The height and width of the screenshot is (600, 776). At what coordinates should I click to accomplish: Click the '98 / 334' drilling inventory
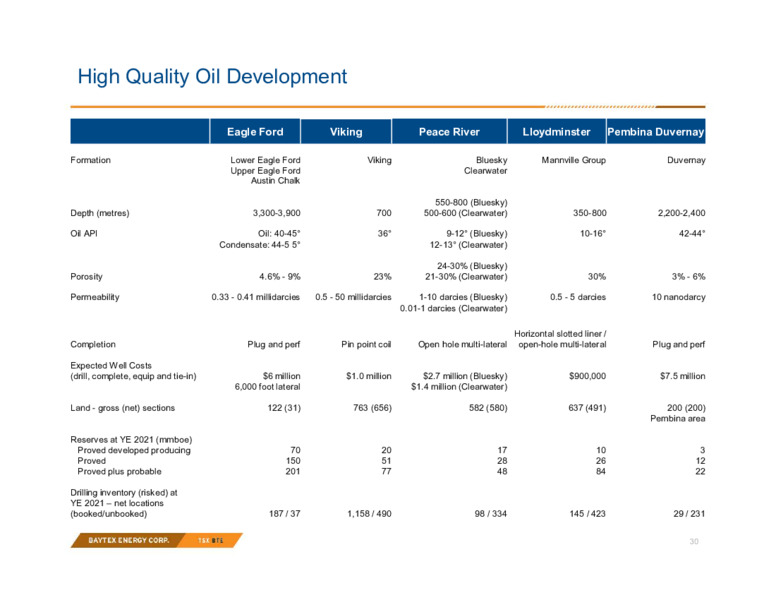click(491, 514)
